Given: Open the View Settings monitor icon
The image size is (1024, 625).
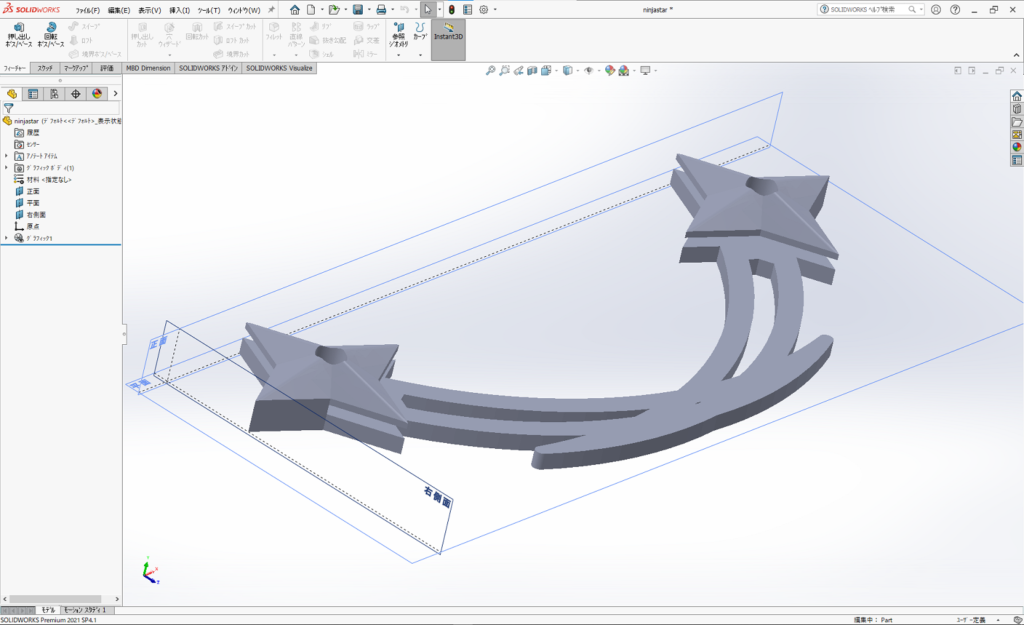Looking at the screenshot, I should coord(645,71).
